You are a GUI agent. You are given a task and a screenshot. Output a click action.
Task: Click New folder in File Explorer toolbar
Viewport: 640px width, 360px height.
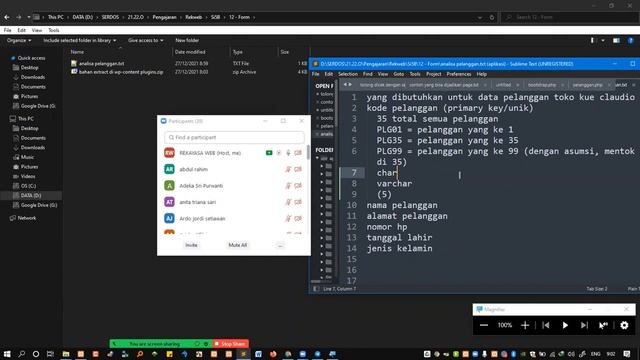click(x=187, y=40)
